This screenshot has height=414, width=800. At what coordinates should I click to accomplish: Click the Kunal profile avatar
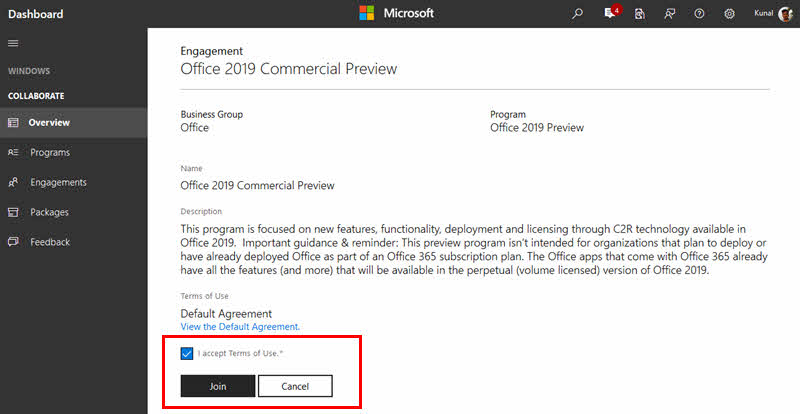pyautogui.click(x=785, y=14)
